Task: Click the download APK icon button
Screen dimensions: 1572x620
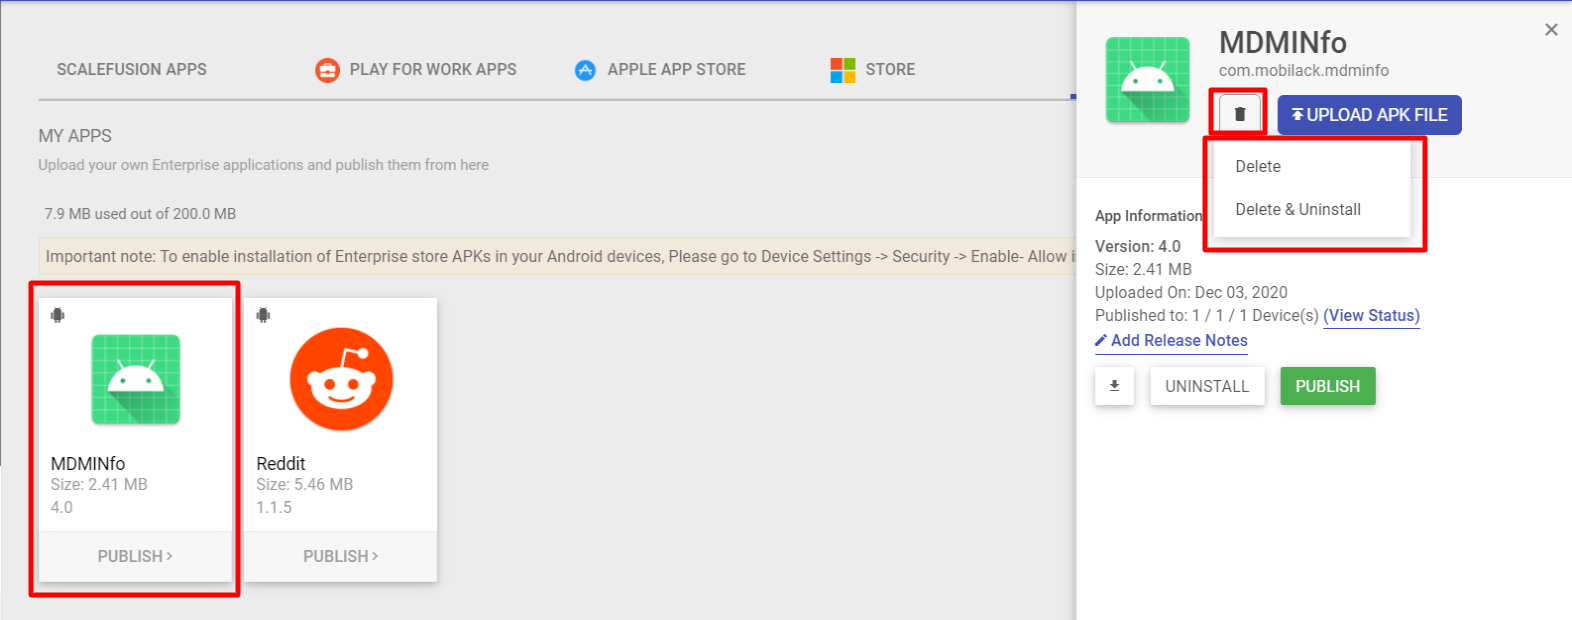Action: [x=1114, y=386]
